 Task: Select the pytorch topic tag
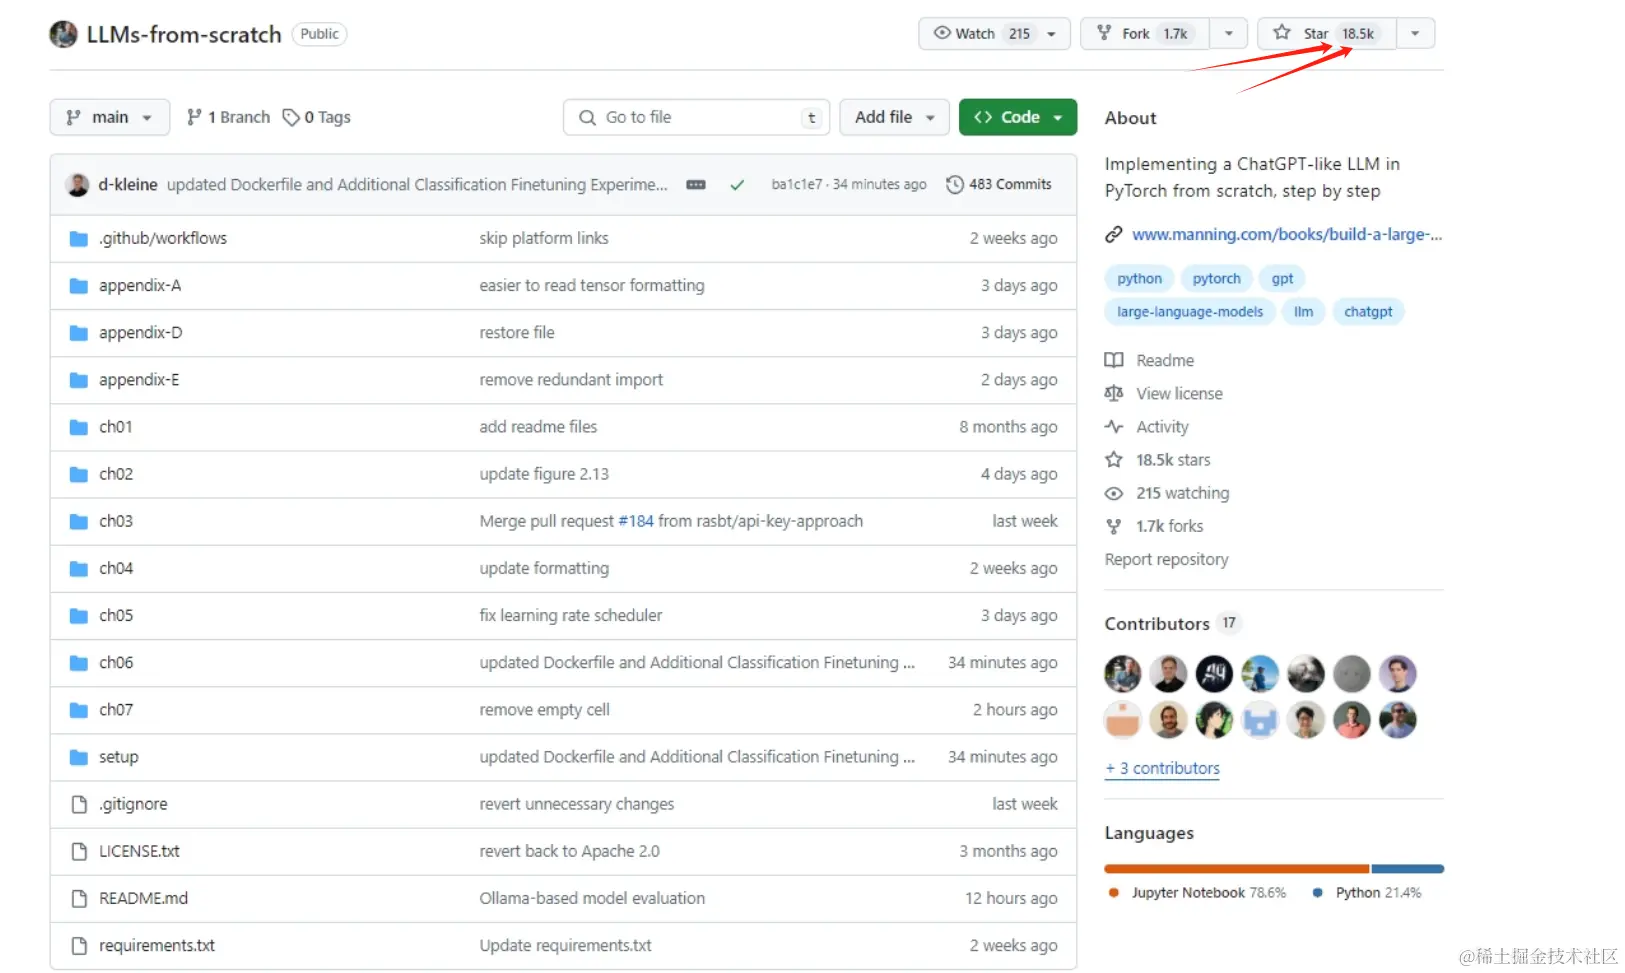click(1216, 279)
